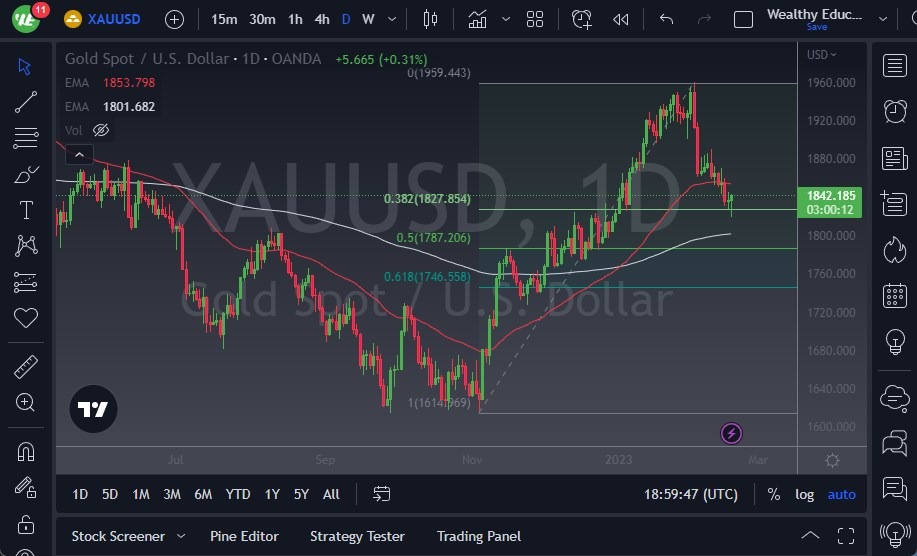This screenshot has height=556, width=917.
Task: Collapse the indicator legend
Action: pyautogui.click(x=79, y=155)
